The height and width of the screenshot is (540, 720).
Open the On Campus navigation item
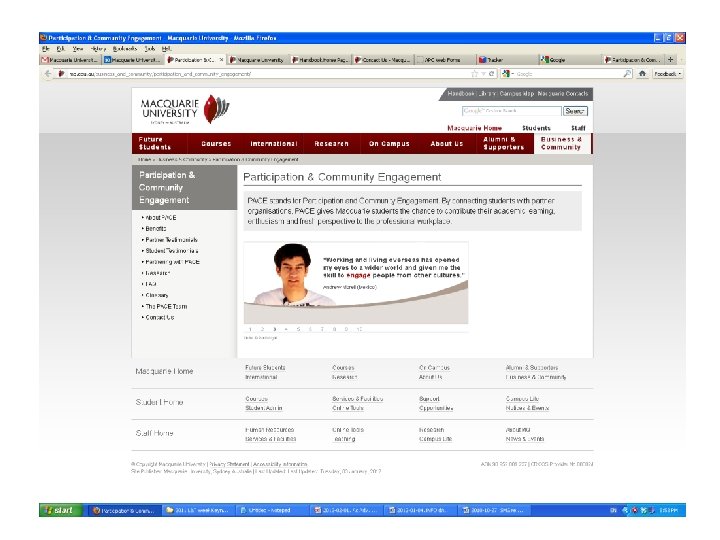tap(389, 144)
